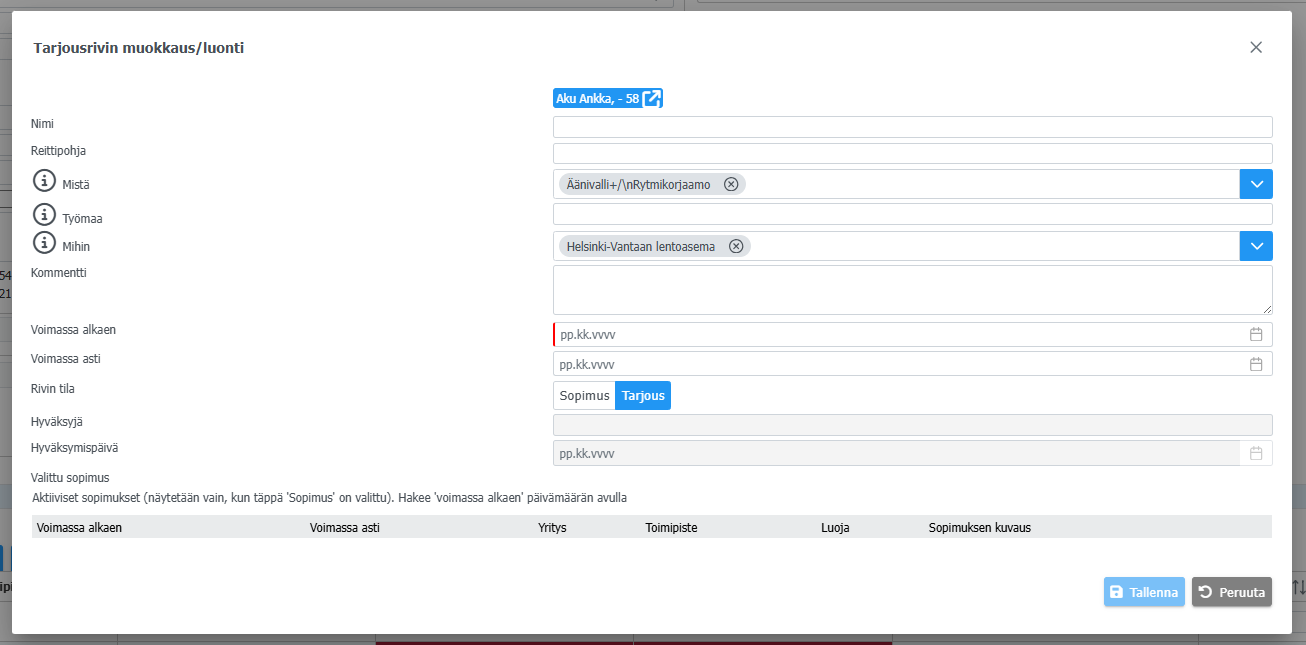Focus the Kommentti text area
Viewport: 1306px width, 645px height.
pyautogui.click(x=912, y=290)
